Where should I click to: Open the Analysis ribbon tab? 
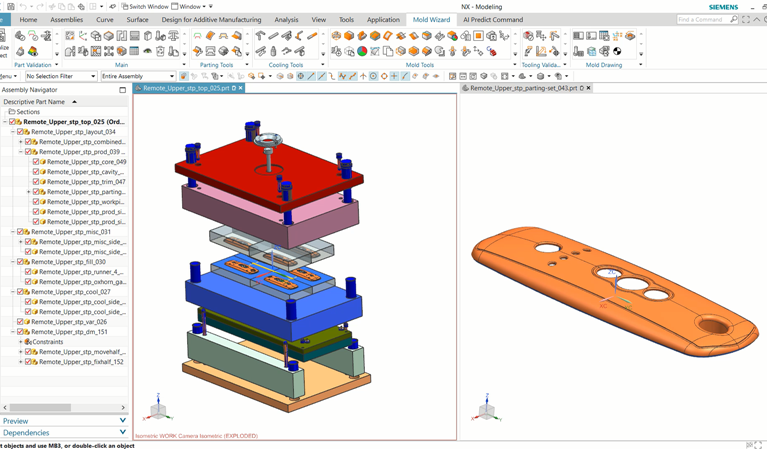pos(286,20)
